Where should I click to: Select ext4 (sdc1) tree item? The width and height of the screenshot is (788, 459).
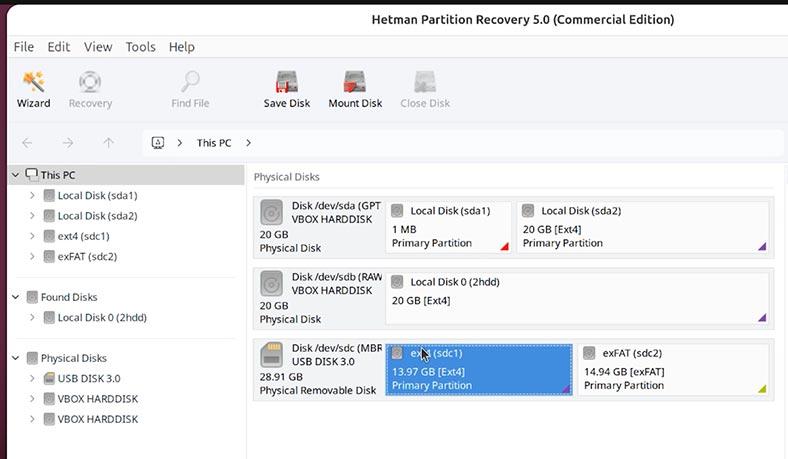click(83, 236)
